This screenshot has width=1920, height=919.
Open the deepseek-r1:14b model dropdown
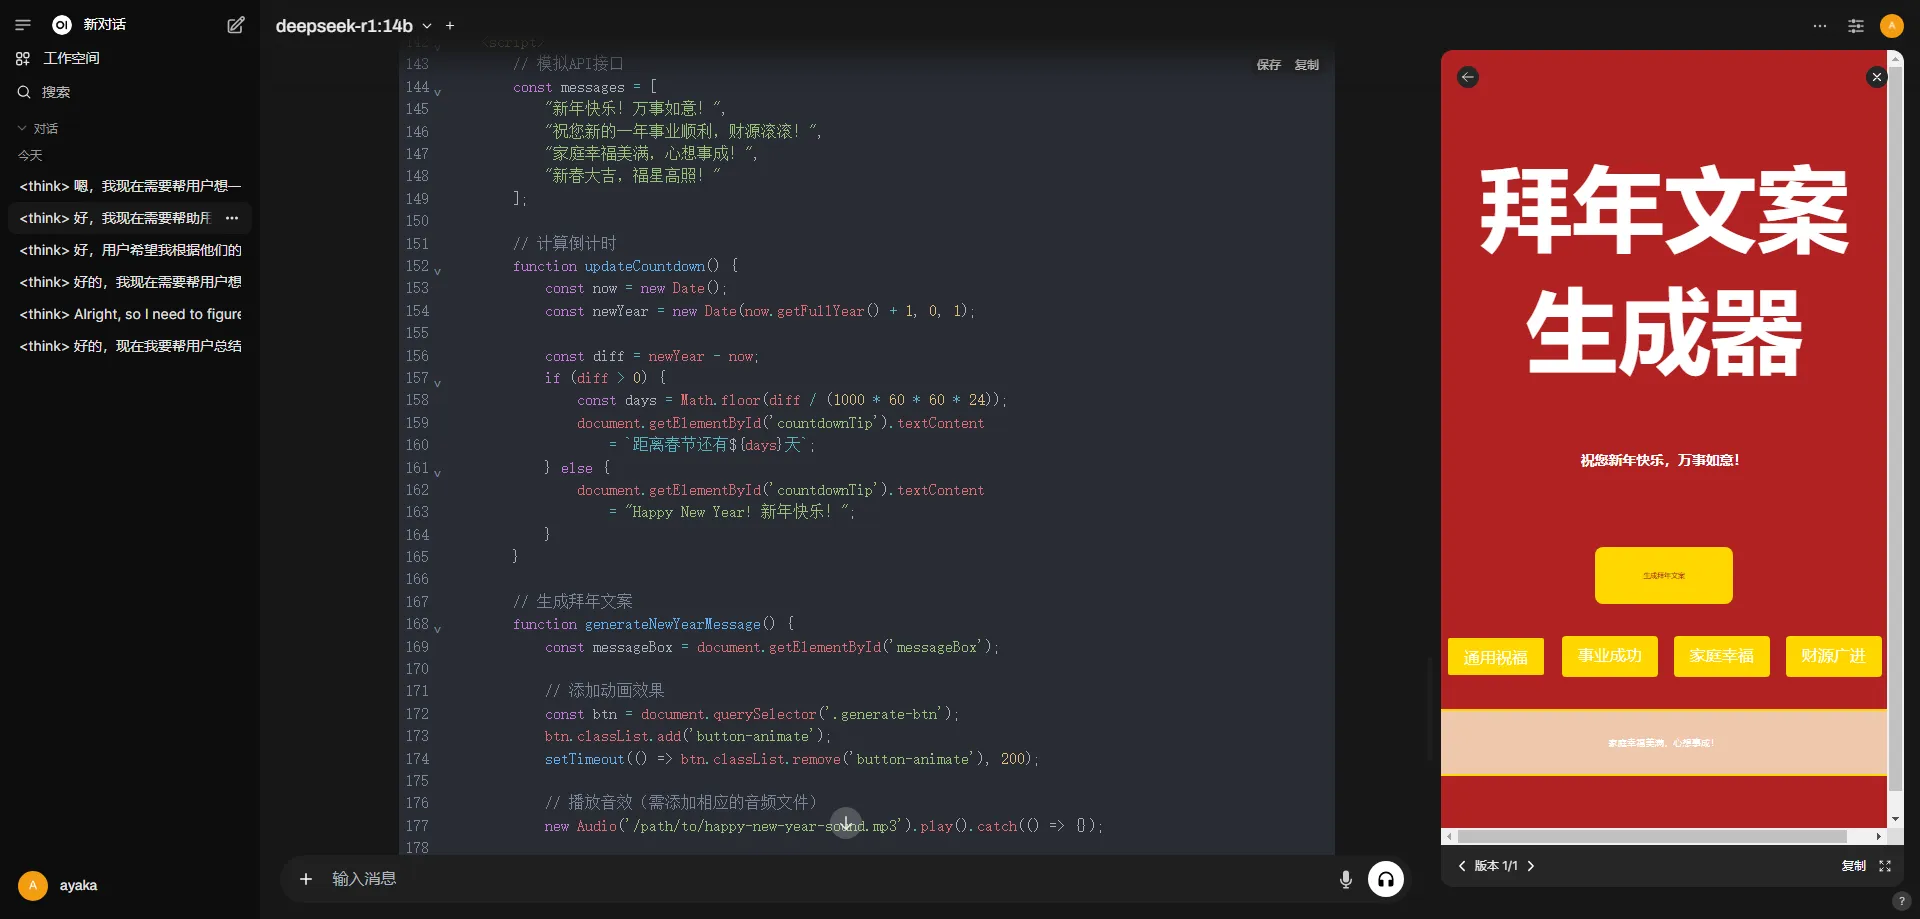(353, 26)
